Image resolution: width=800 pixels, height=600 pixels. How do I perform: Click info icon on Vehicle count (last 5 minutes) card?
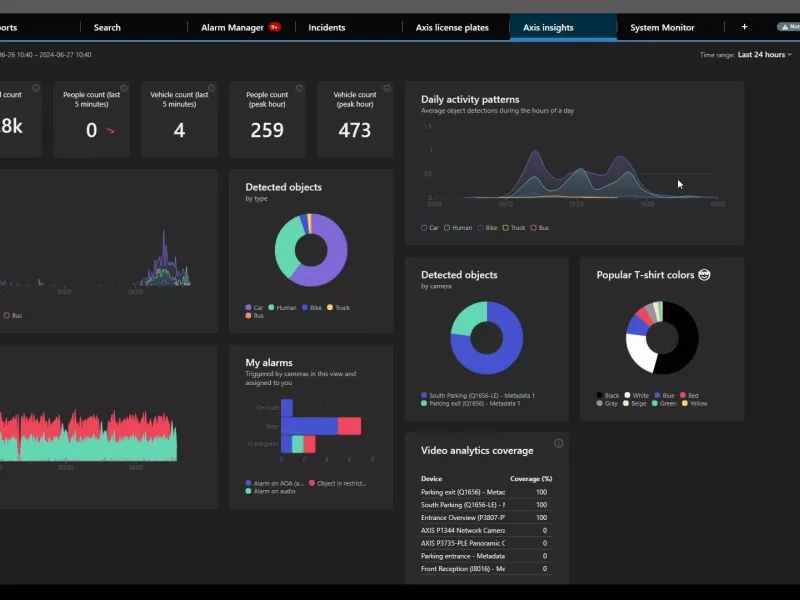click(x=211, y=88)
